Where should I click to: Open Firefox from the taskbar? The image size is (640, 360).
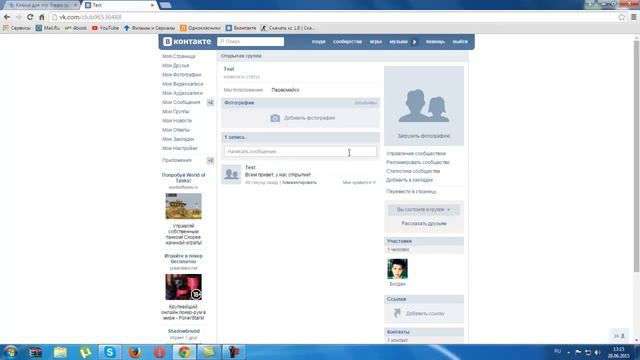point(135,352)
